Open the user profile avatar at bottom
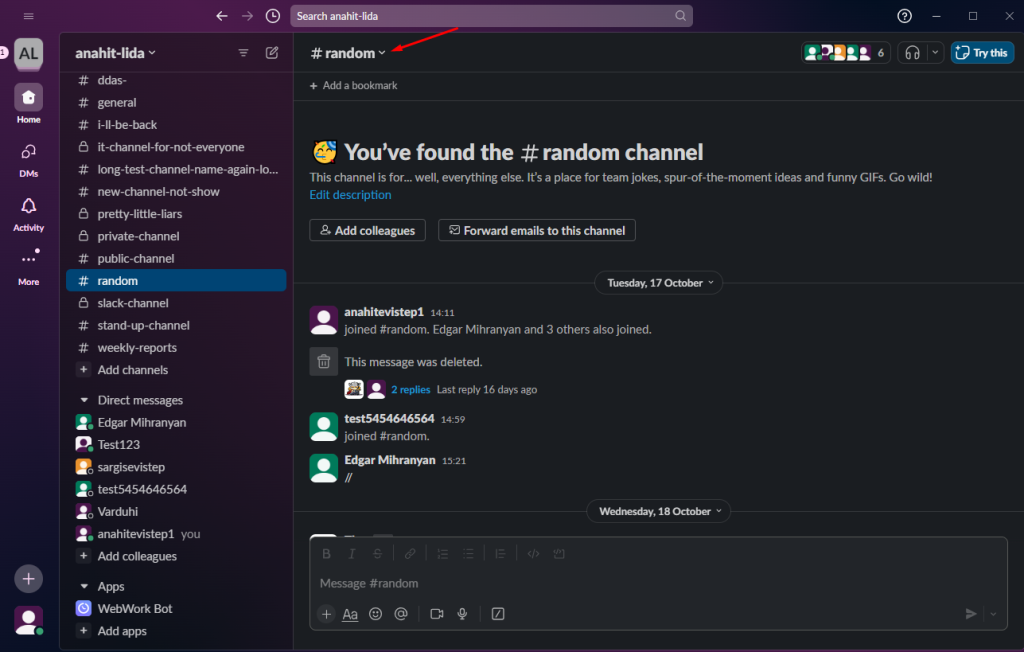 coord(28,620)
